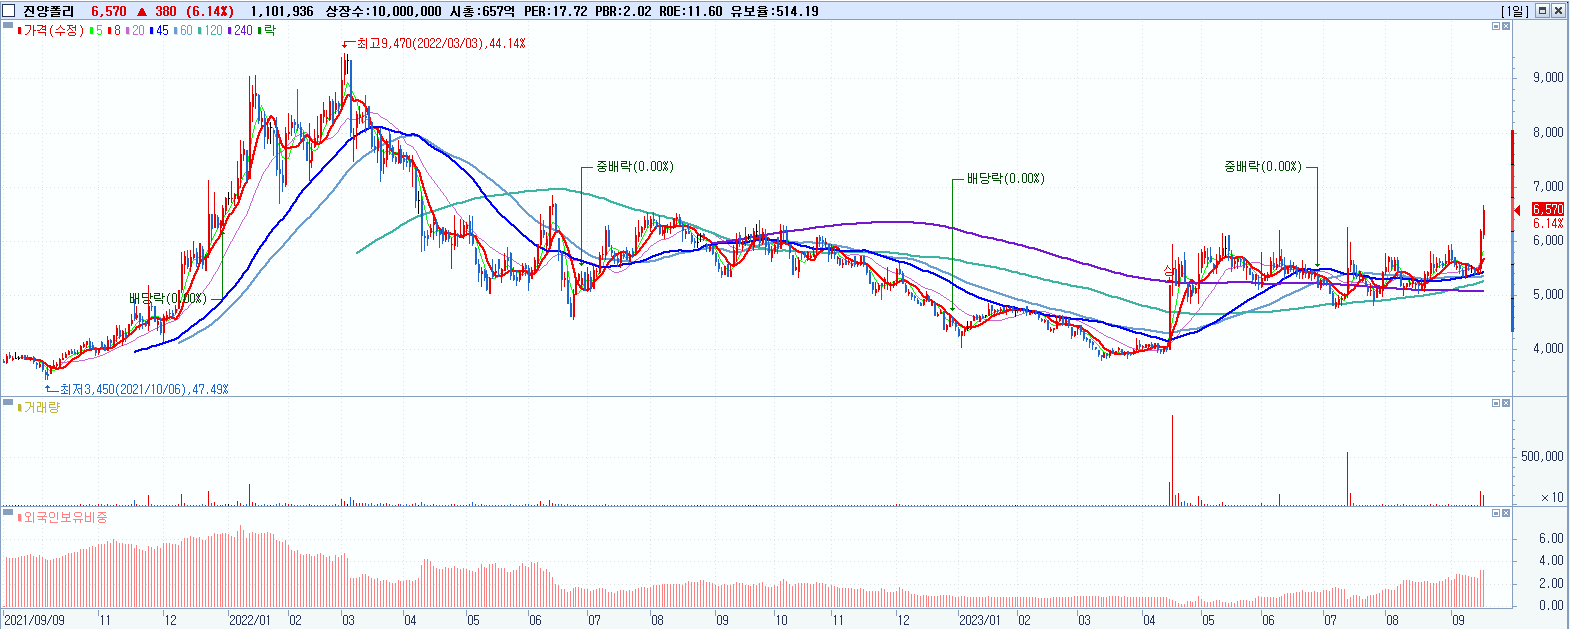Toggle the 240-day moving average legend
Image resolution: width=1570 pixels, height=629 pixels.
(240, 31)
